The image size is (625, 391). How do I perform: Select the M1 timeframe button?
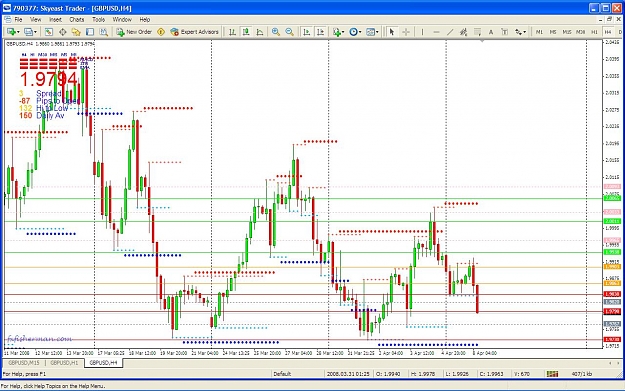[x=539, y=32]
